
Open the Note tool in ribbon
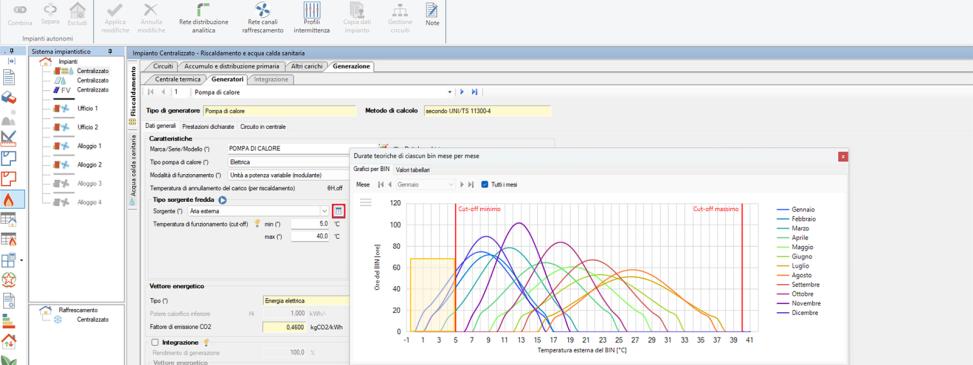[x=433, y=14]
